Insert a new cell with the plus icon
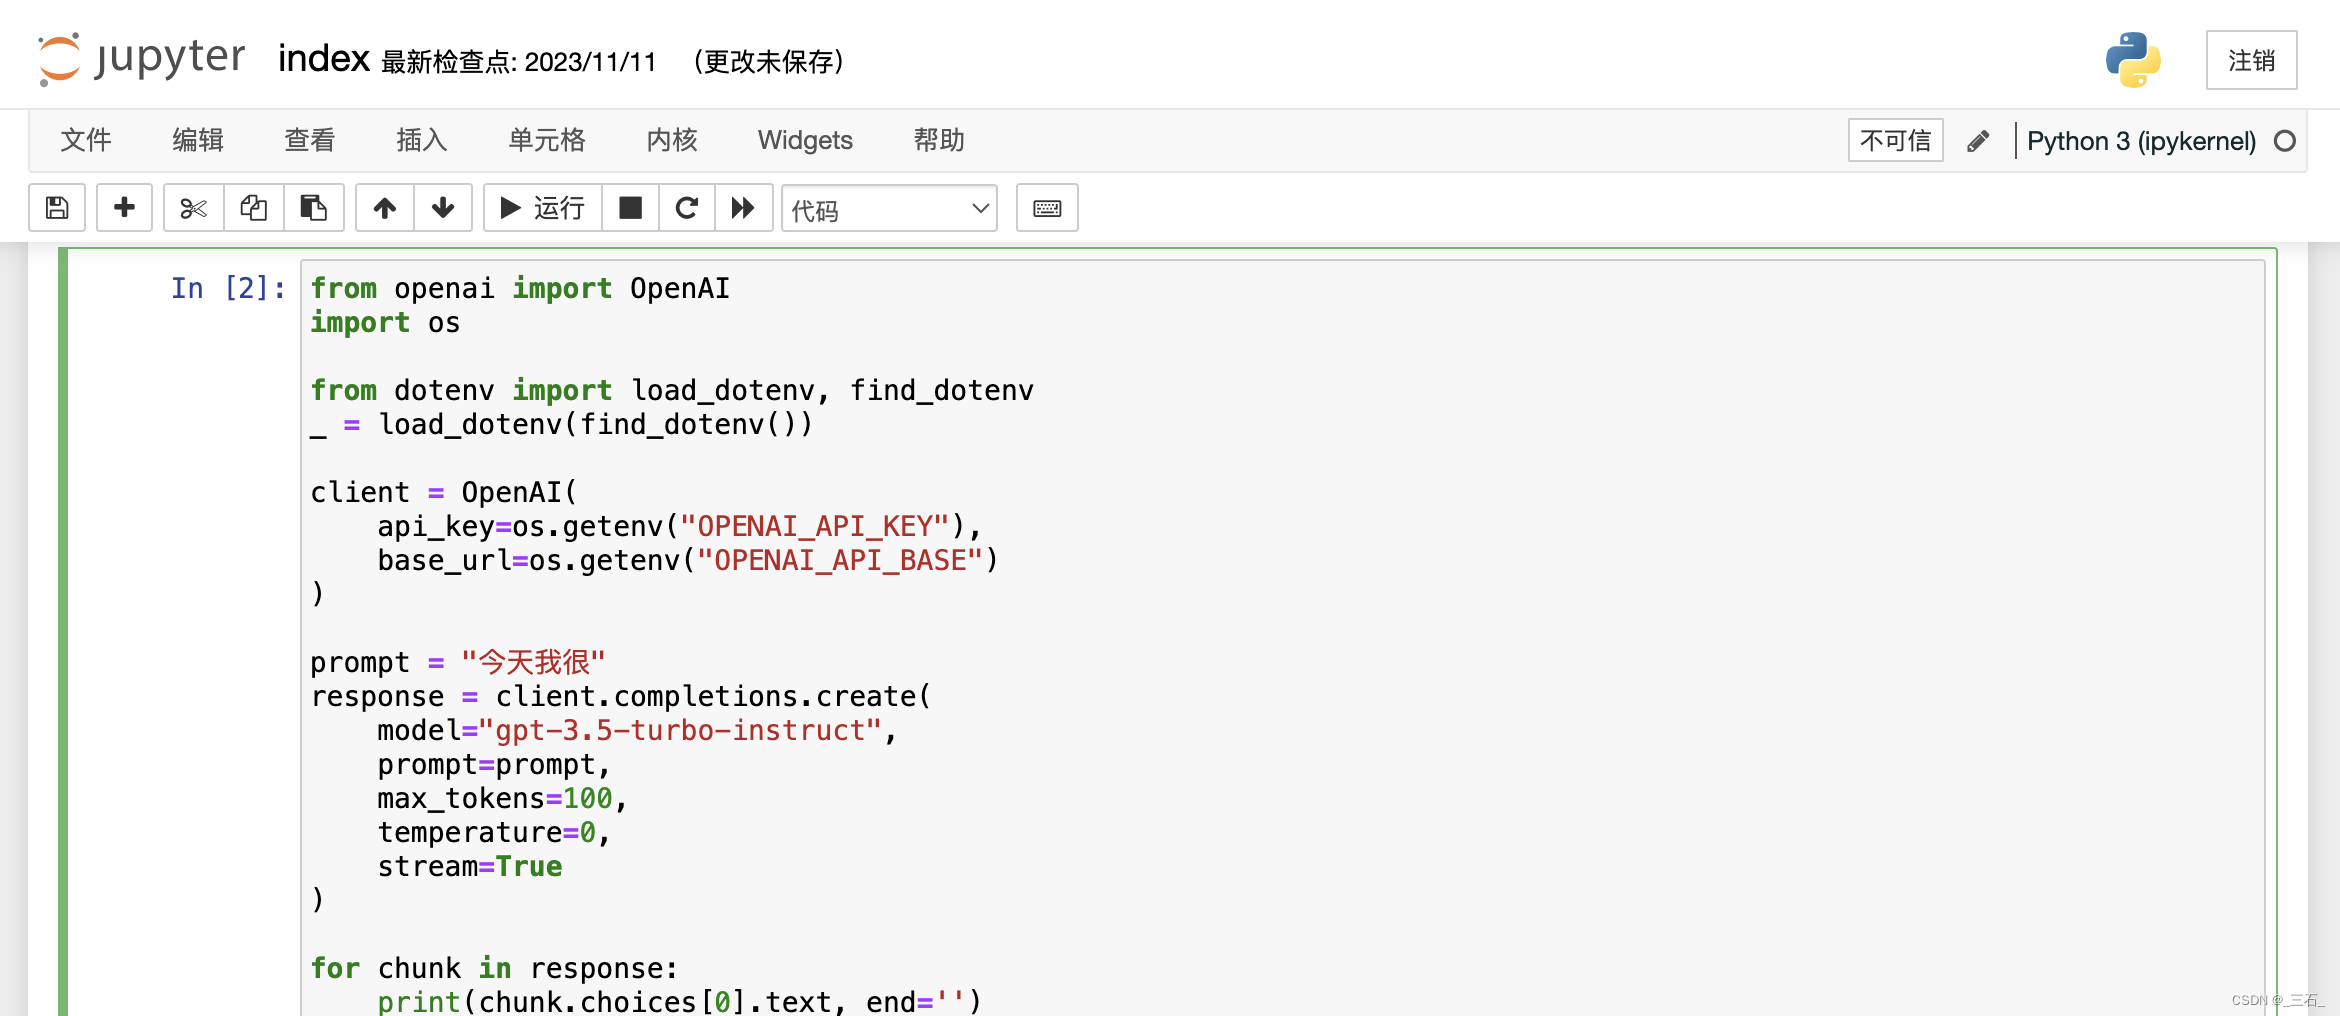The height and width of the screenshot is (1016, 2340). (x=124, y=208)
